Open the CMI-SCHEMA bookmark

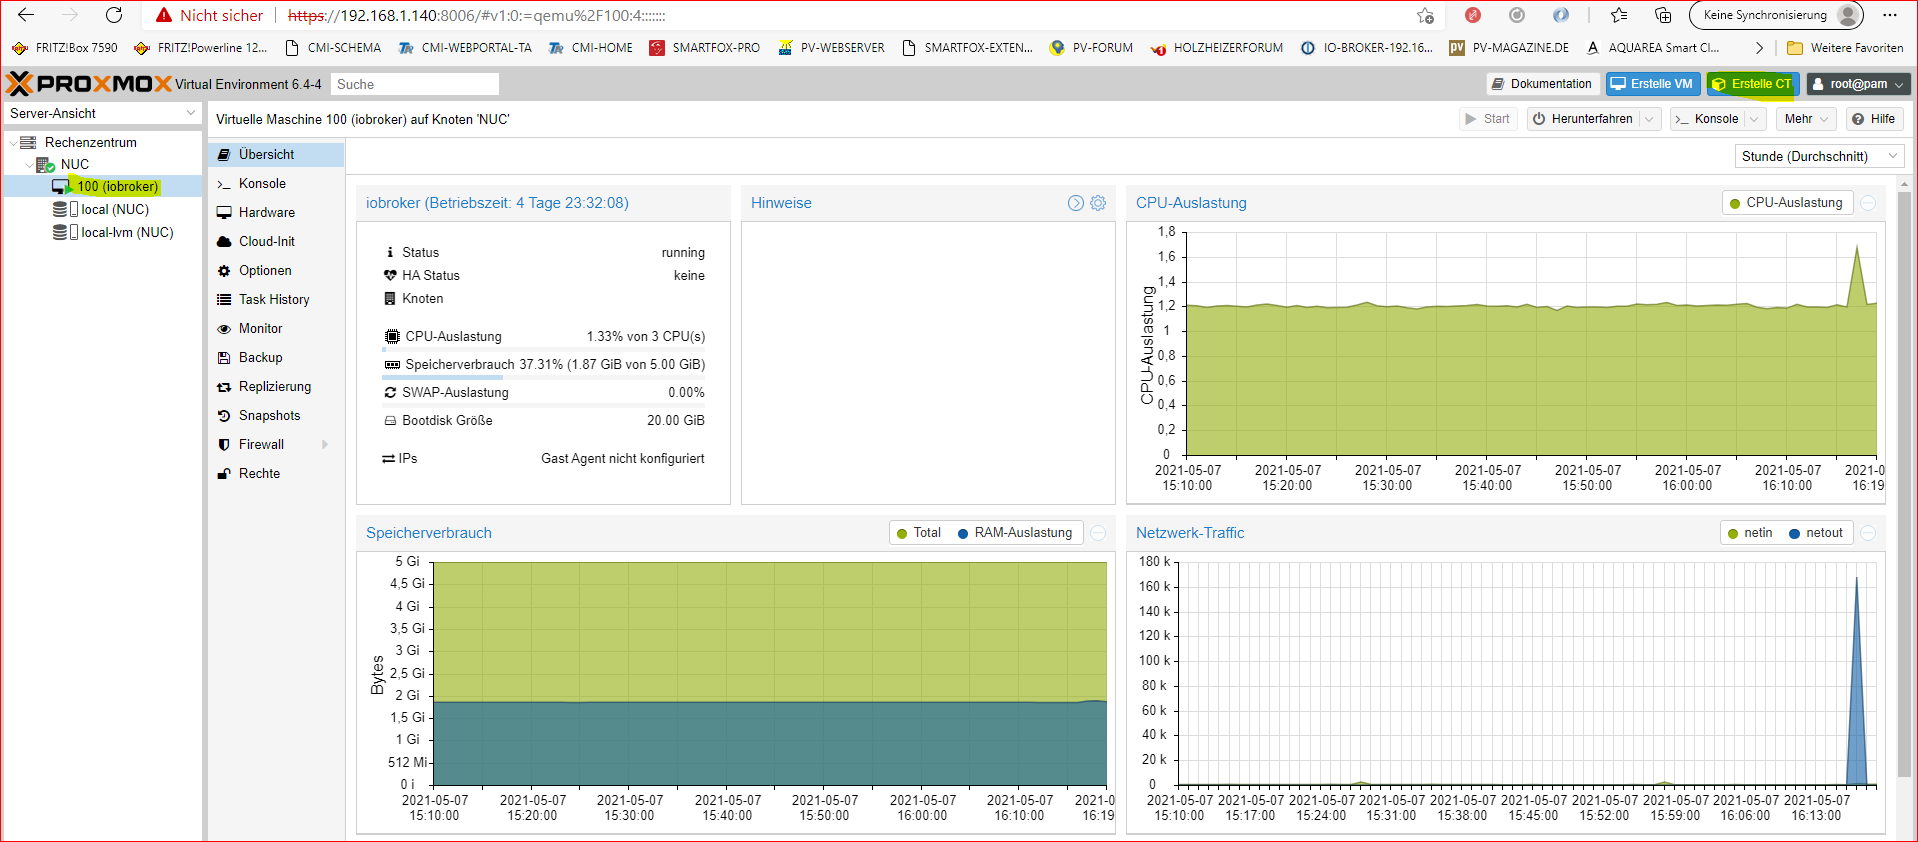pos(332,47)
